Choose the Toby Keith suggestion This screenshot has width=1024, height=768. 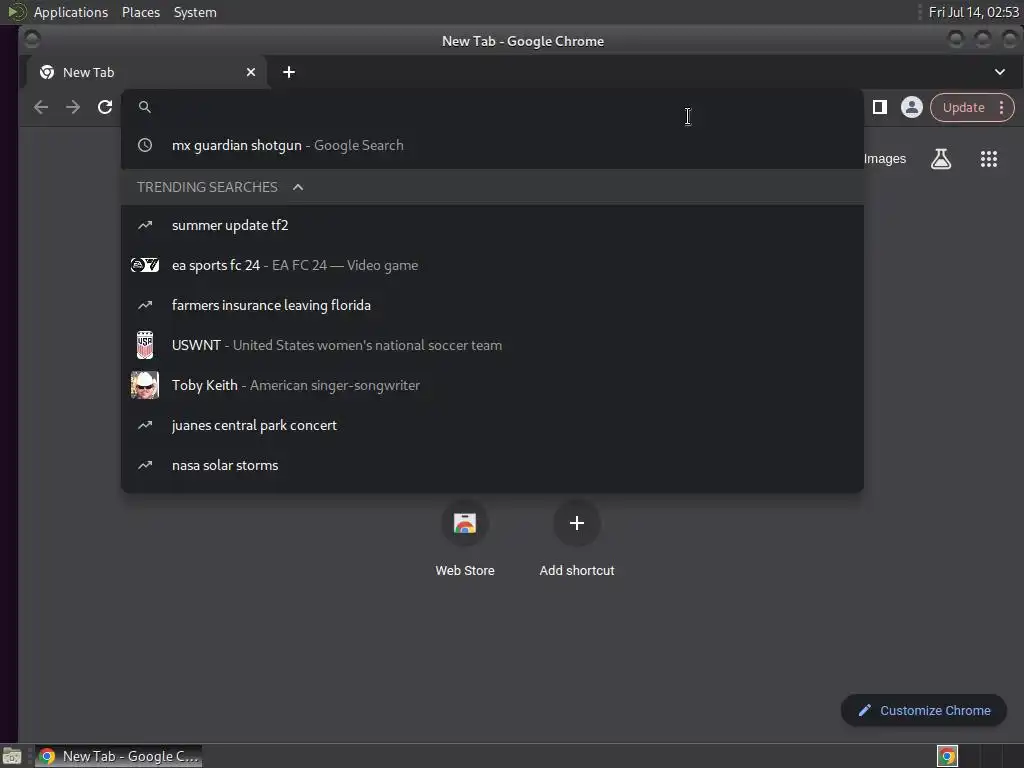492,385
